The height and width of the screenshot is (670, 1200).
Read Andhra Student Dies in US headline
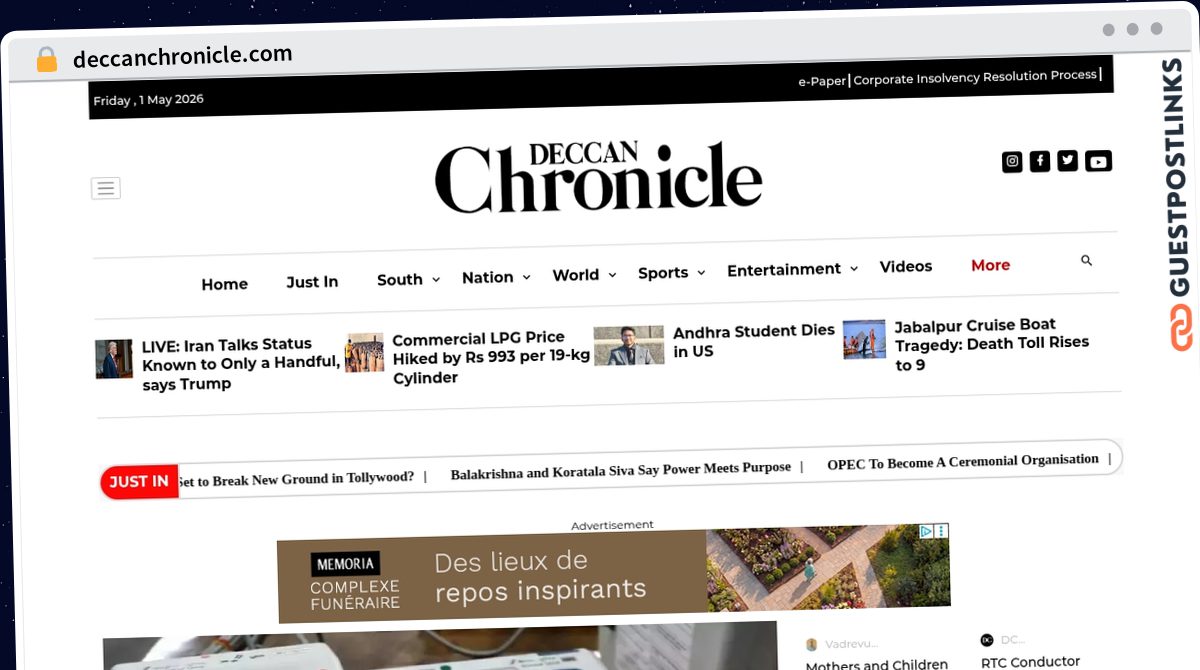[754, 341]
